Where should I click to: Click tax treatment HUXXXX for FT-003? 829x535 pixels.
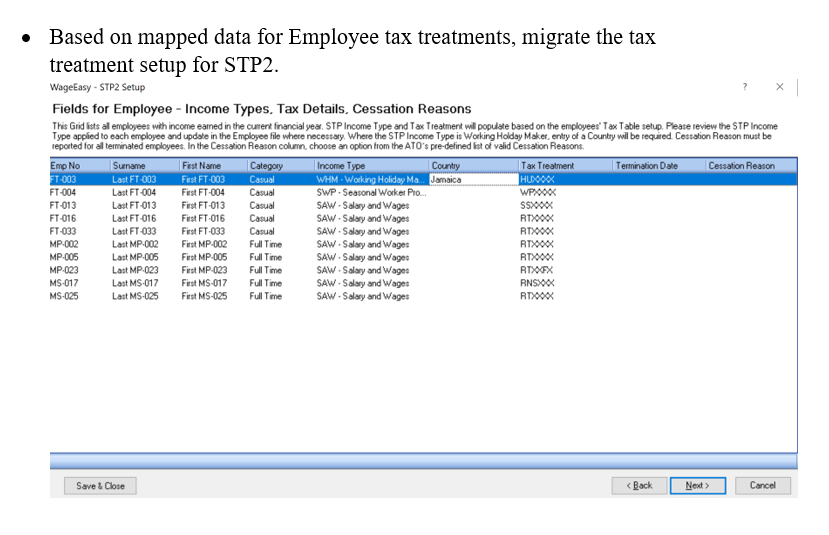537,180
